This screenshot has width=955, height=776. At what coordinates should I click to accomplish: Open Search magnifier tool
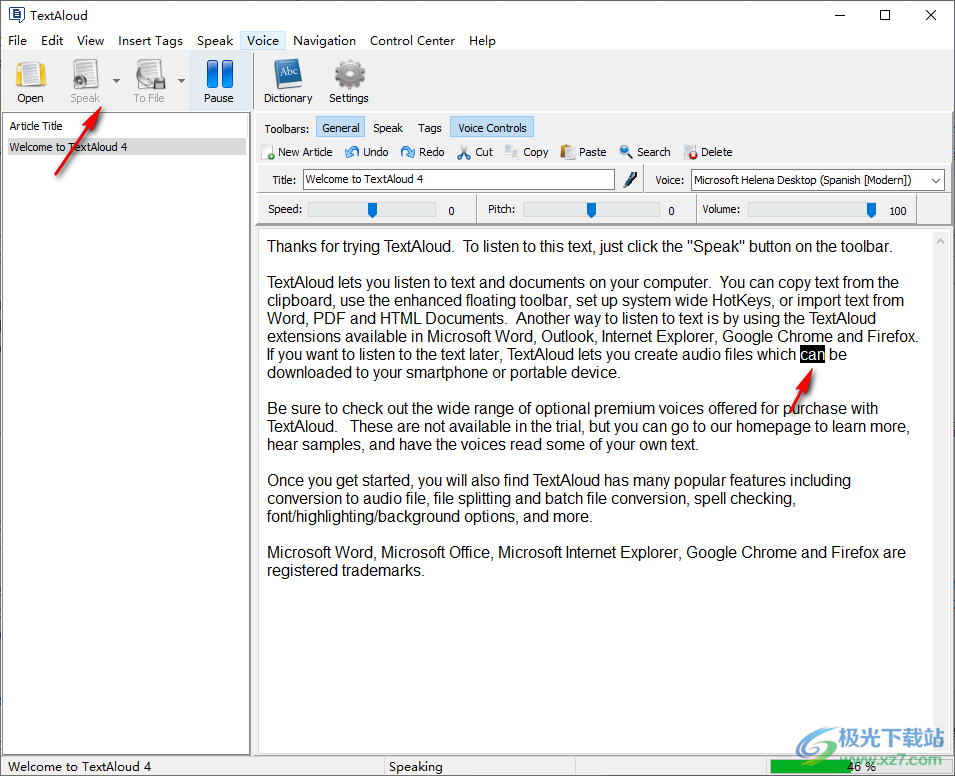pyautogui.click(x=626, y=152)
